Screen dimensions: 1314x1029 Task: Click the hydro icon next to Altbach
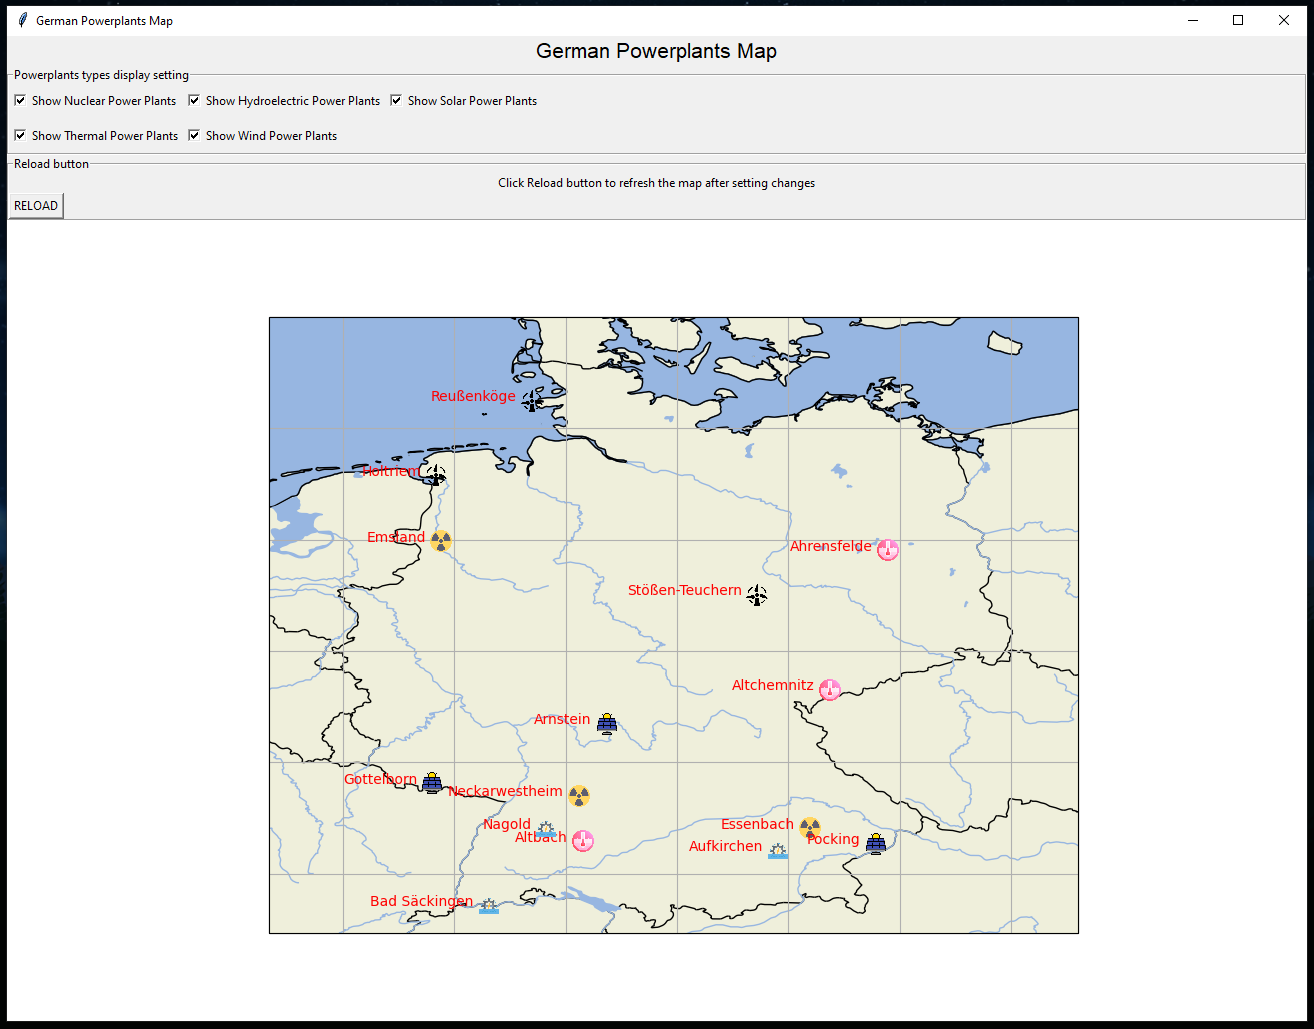(x=583, y=840)
